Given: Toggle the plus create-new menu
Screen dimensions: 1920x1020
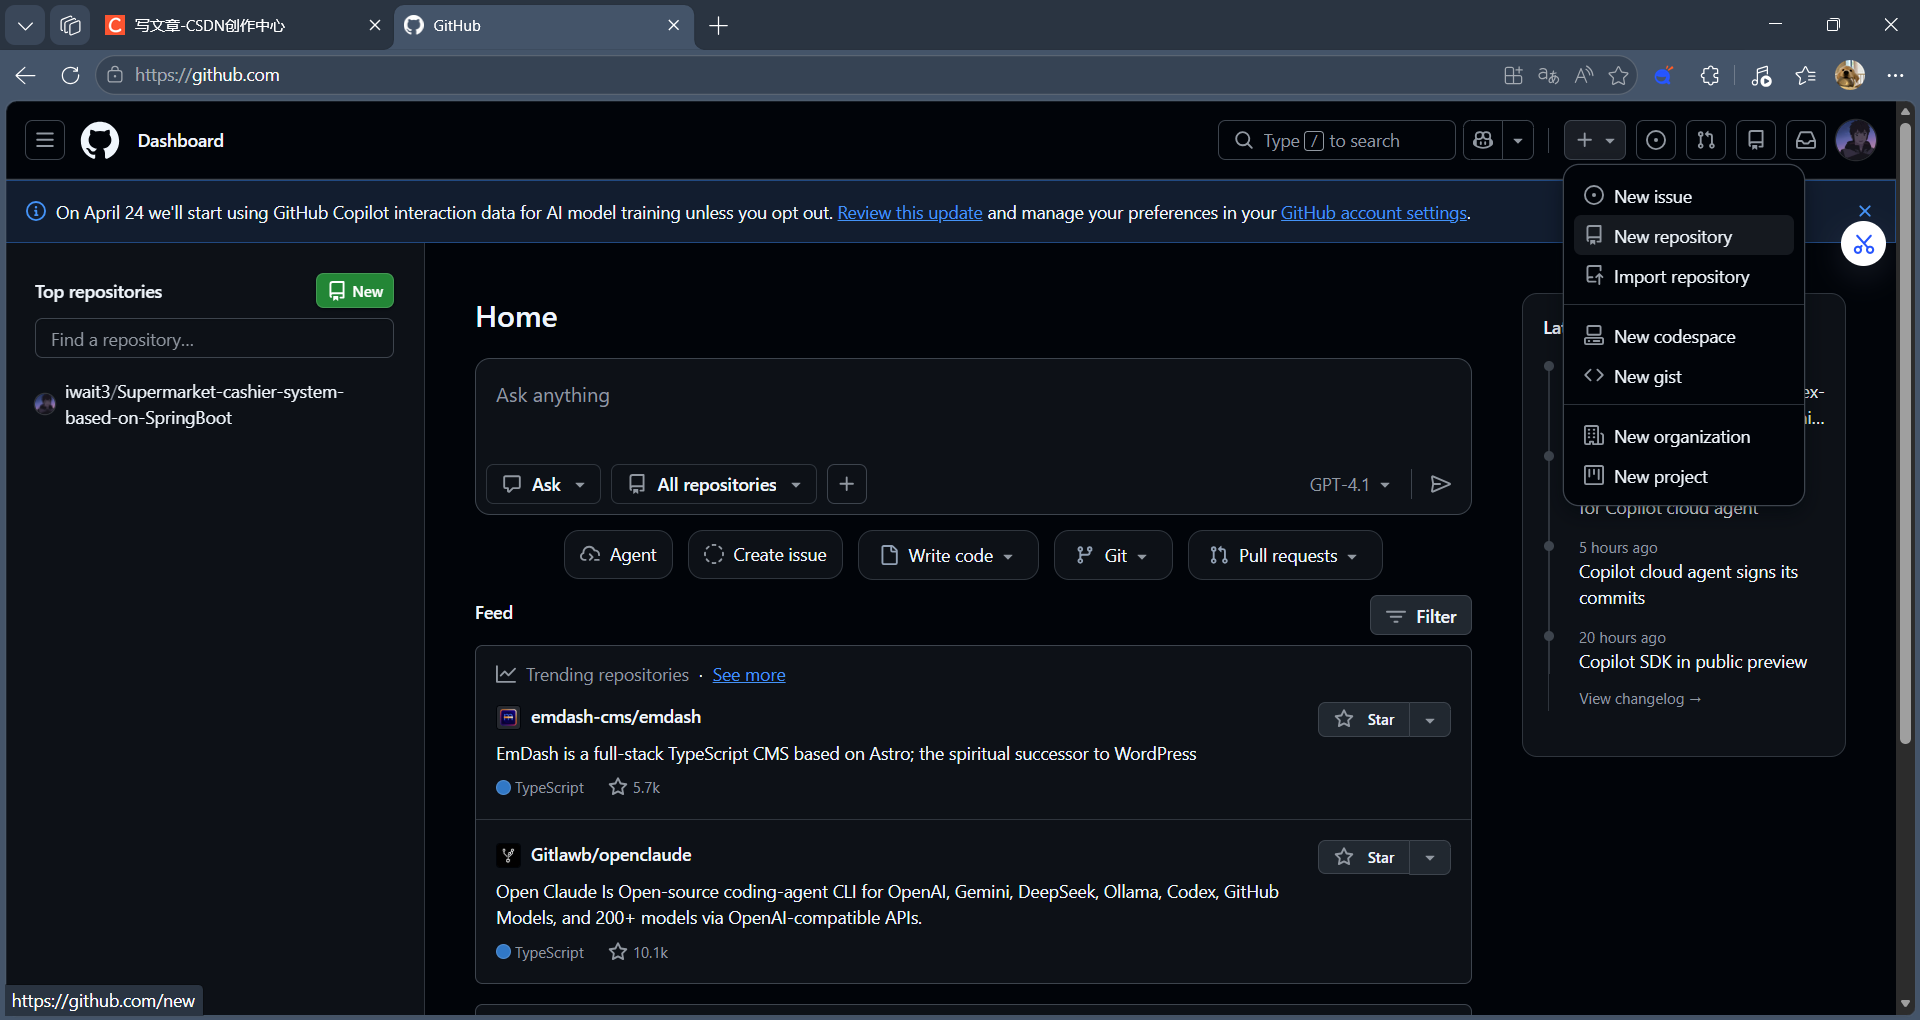Looking at the screenshot, I should pos(1594,140).
